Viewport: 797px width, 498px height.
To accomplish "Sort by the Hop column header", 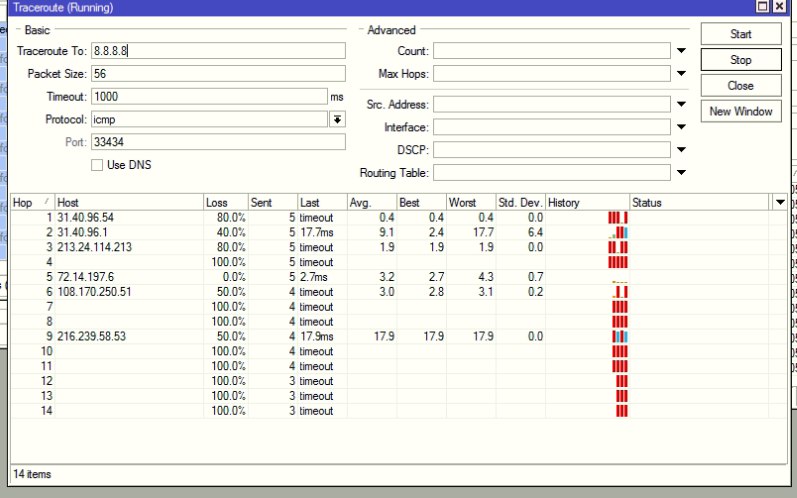I will pyautogui.click(x=32, y=202).
